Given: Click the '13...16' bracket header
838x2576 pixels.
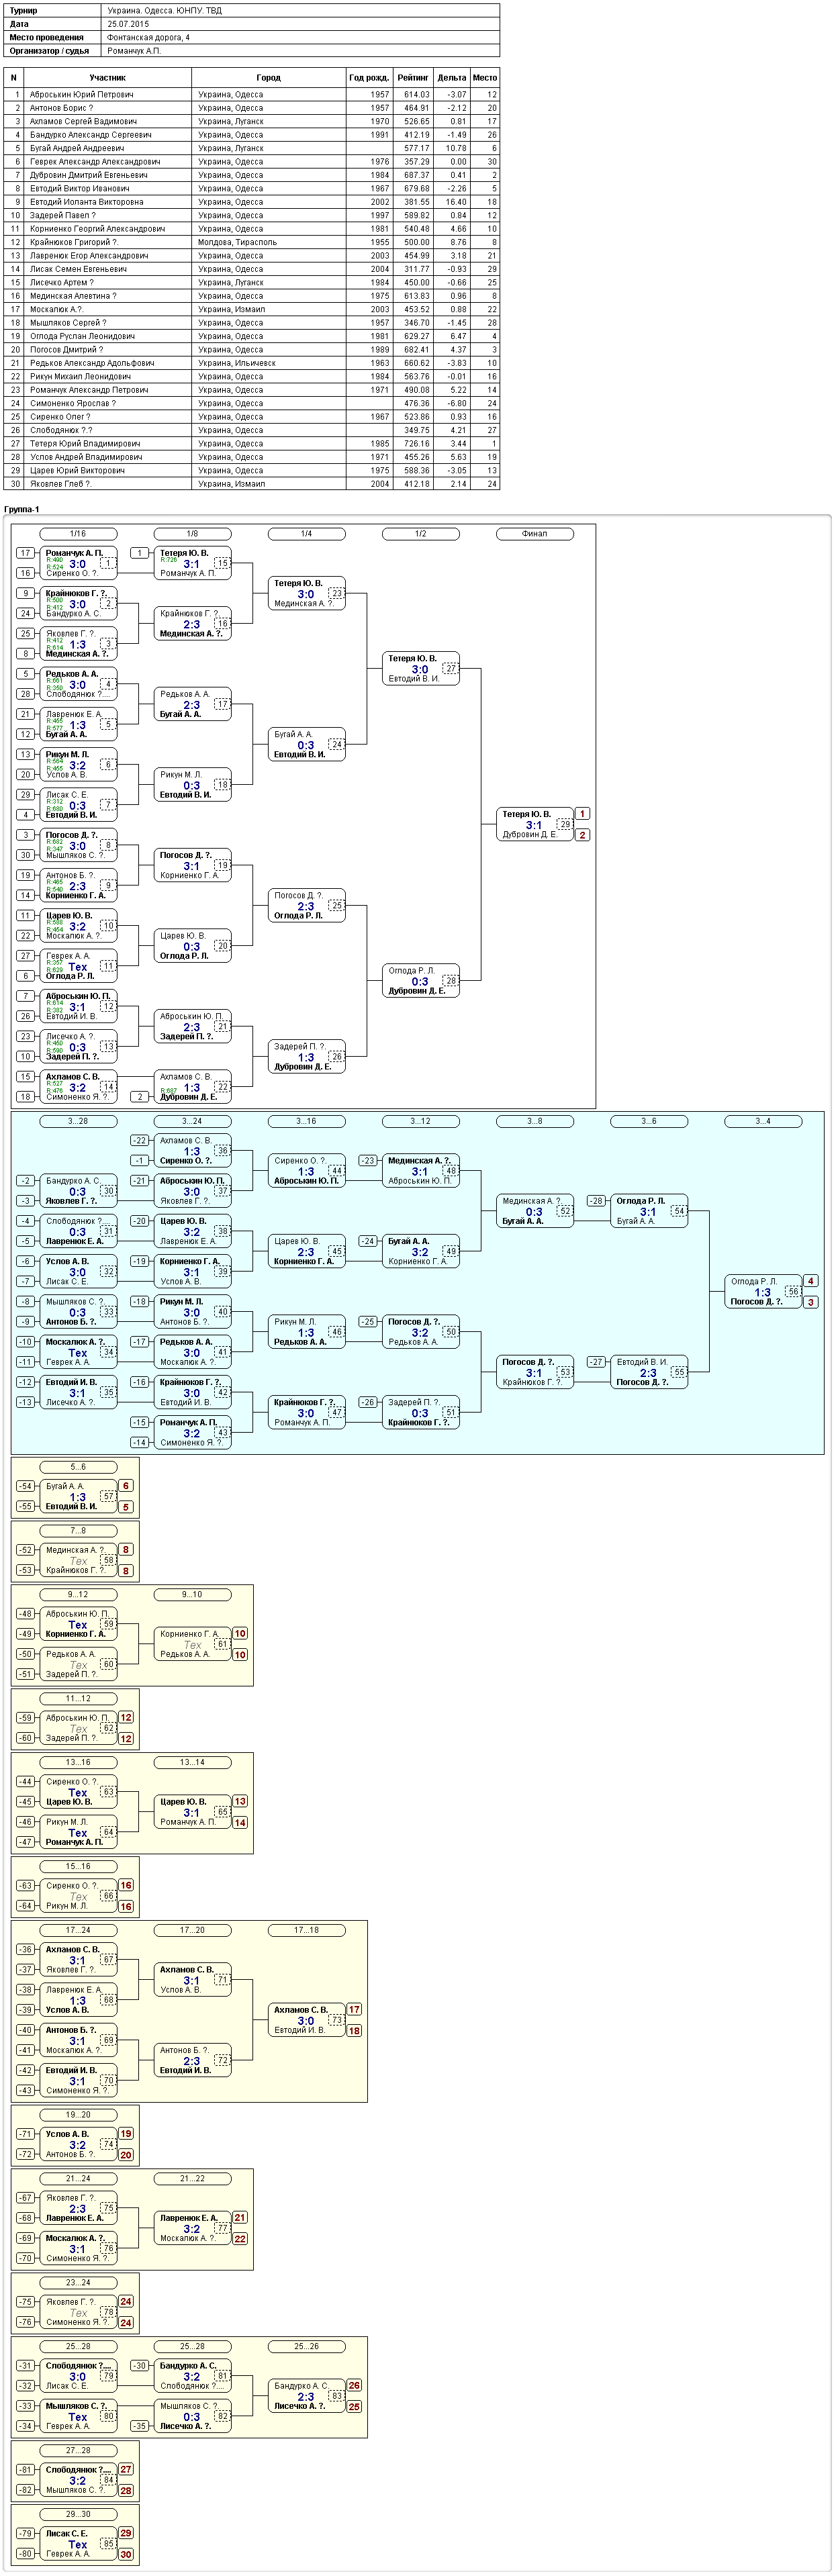Looking at the screenshot, I should coord(78,1763).
